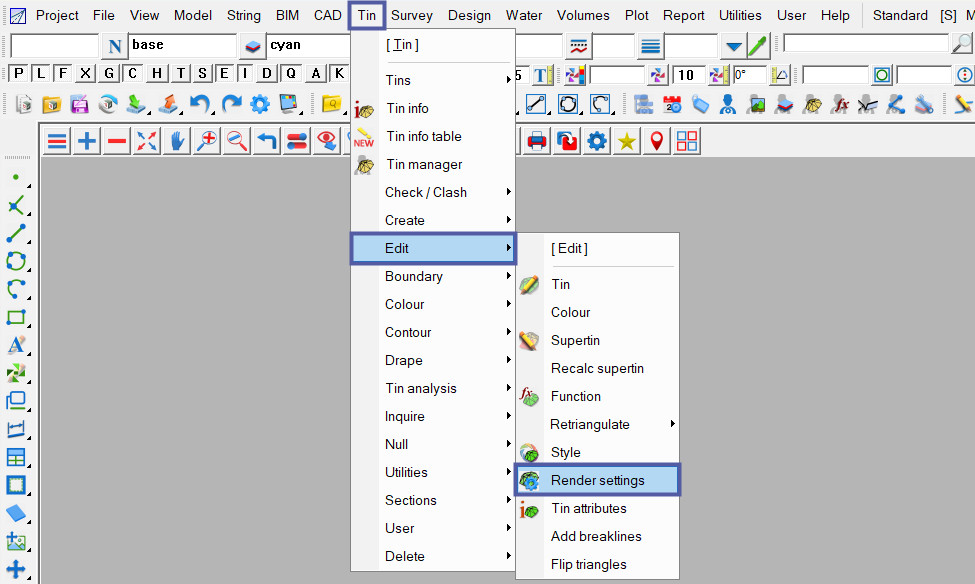Image resolution: width=975 pixels, height=584 pixels.
Task: Toggle the view visibility eye icon
Action: click(x=327, y=141)
